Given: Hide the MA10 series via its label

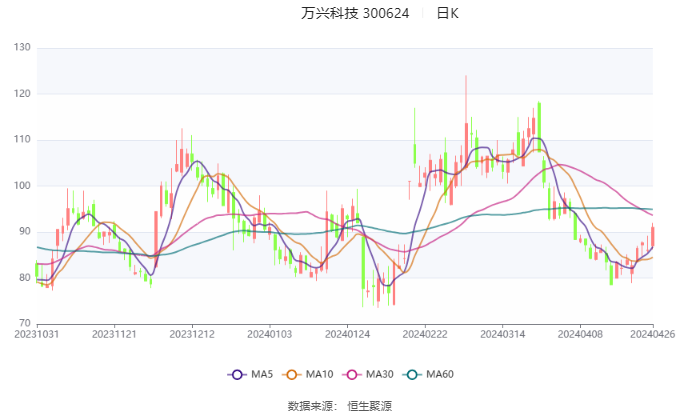Looking at the screenshot, I should 319,374.
